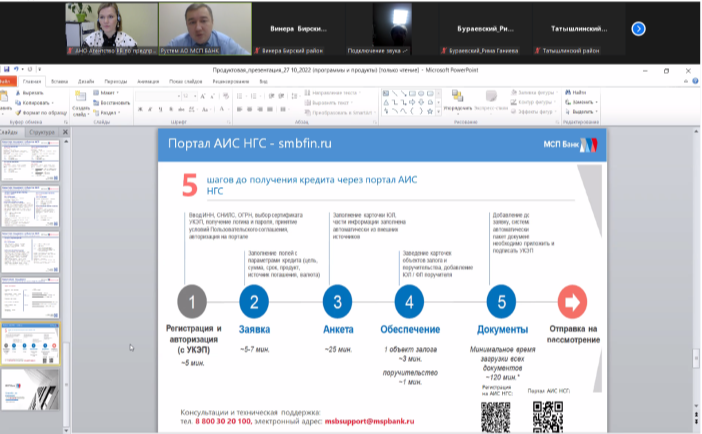This screenshot has width=702, height=434.
Task: Cut selection with the Вырезать command
Action: [30, 93]
